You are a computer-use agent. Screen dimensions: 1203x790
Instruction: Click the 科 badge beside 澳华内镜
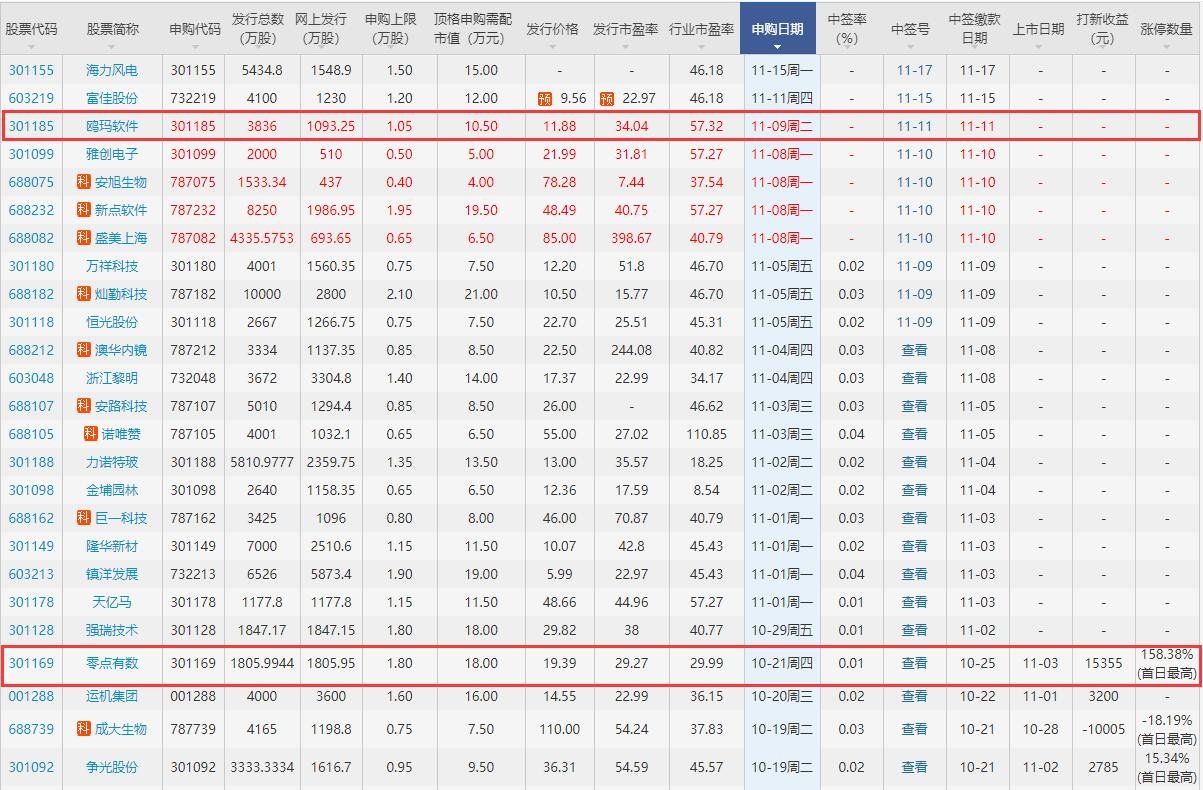click(84, 350)
